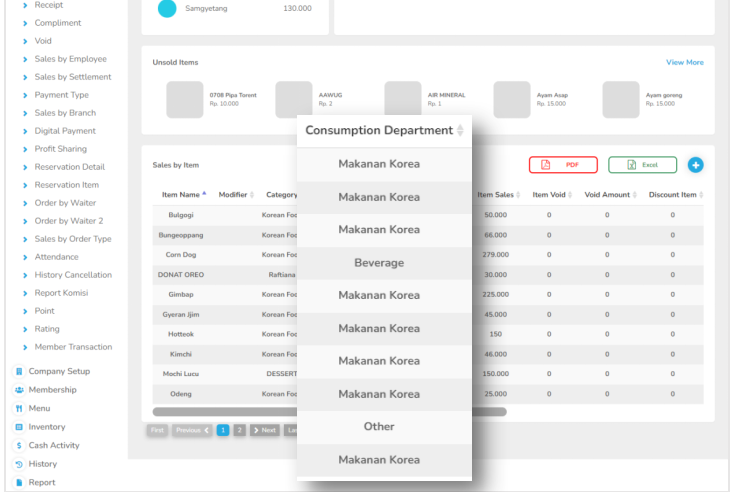733x492 pixels.
Task: Open View More unsold items
Action: (684, 62)
